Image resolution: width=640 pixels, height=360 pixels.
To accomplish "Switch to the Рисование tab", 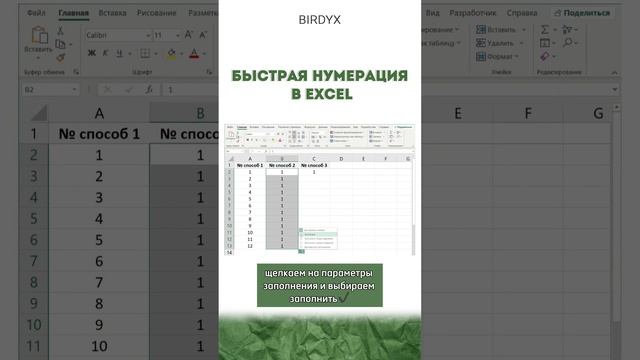I will coord(156,13).
